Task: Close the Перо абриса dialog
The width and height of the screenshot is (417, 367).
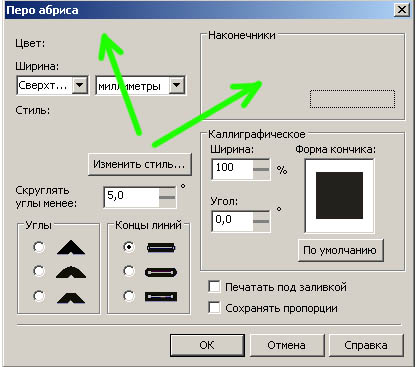Action: coord(402,10)
